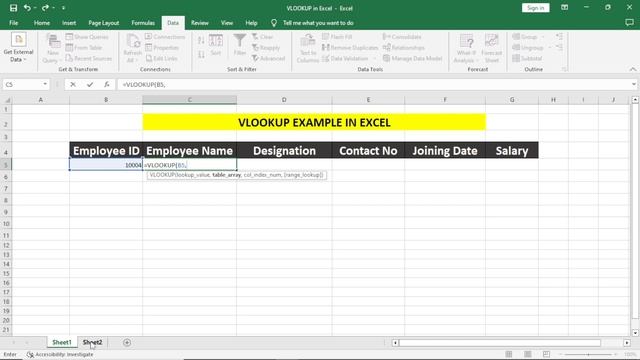
Task: Click Reapply filter
Action: point(266,48)
